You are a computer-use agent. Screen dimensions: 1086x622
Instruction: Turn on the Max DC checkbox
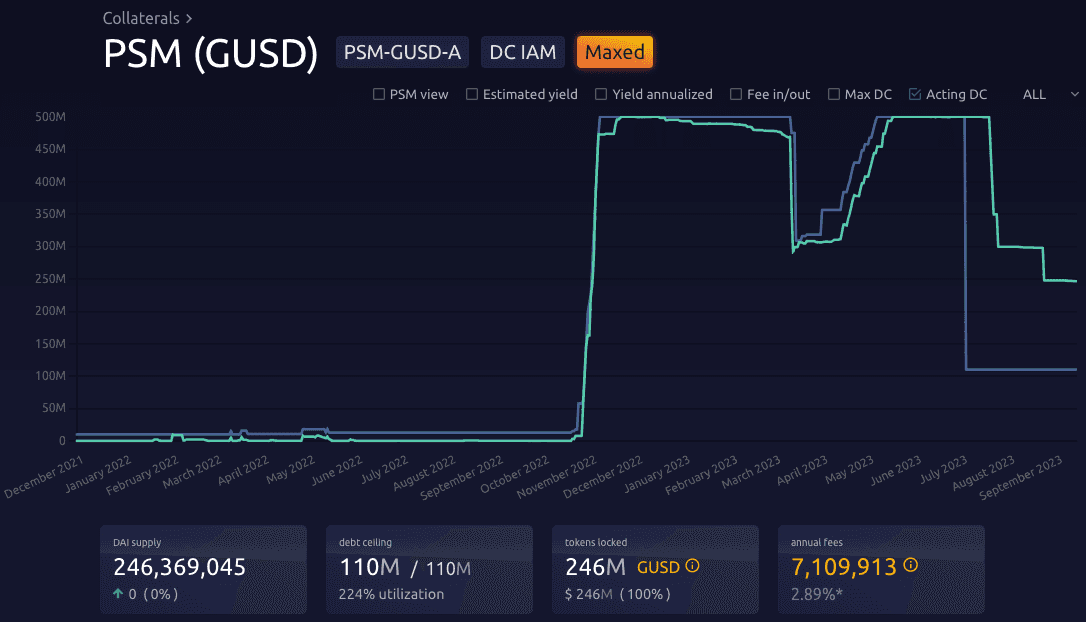coord(833,94)
